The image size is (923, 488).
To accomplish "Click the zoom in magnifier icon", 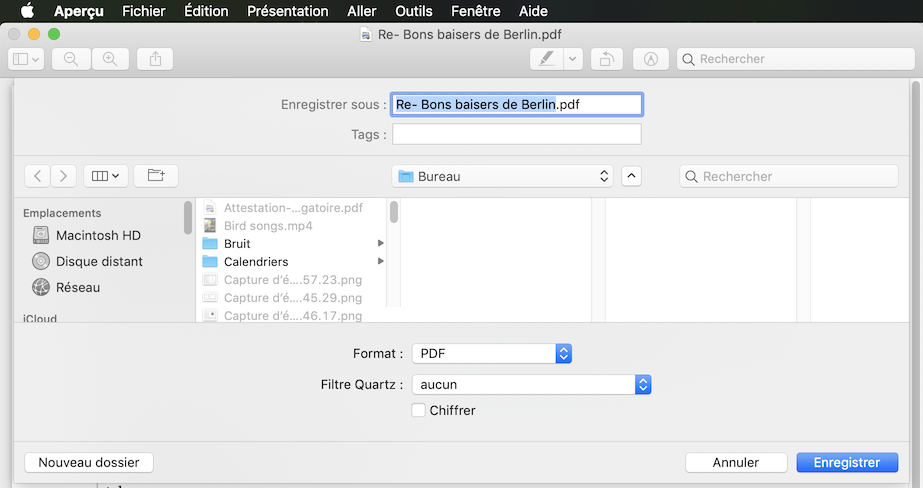I will pos(110,59).
